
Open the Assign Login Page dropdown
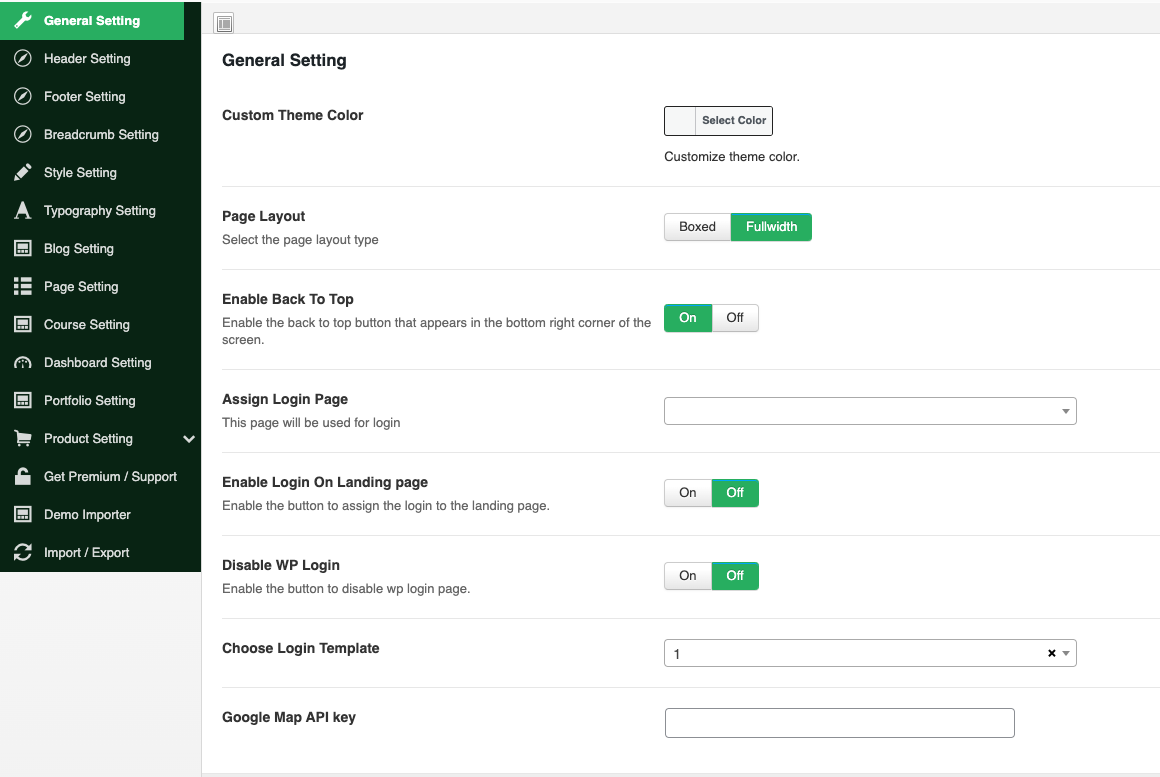[870, 411]
